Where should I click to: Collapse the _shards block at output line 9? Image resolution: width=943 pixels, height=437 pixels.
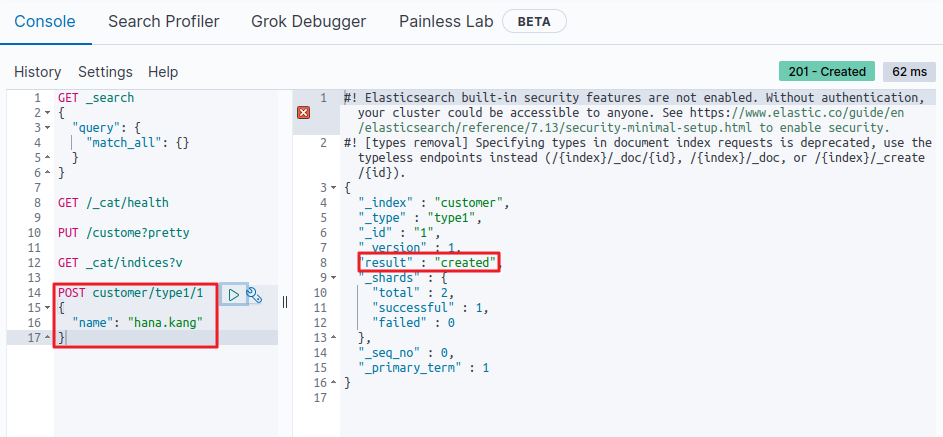click(334, 278)
